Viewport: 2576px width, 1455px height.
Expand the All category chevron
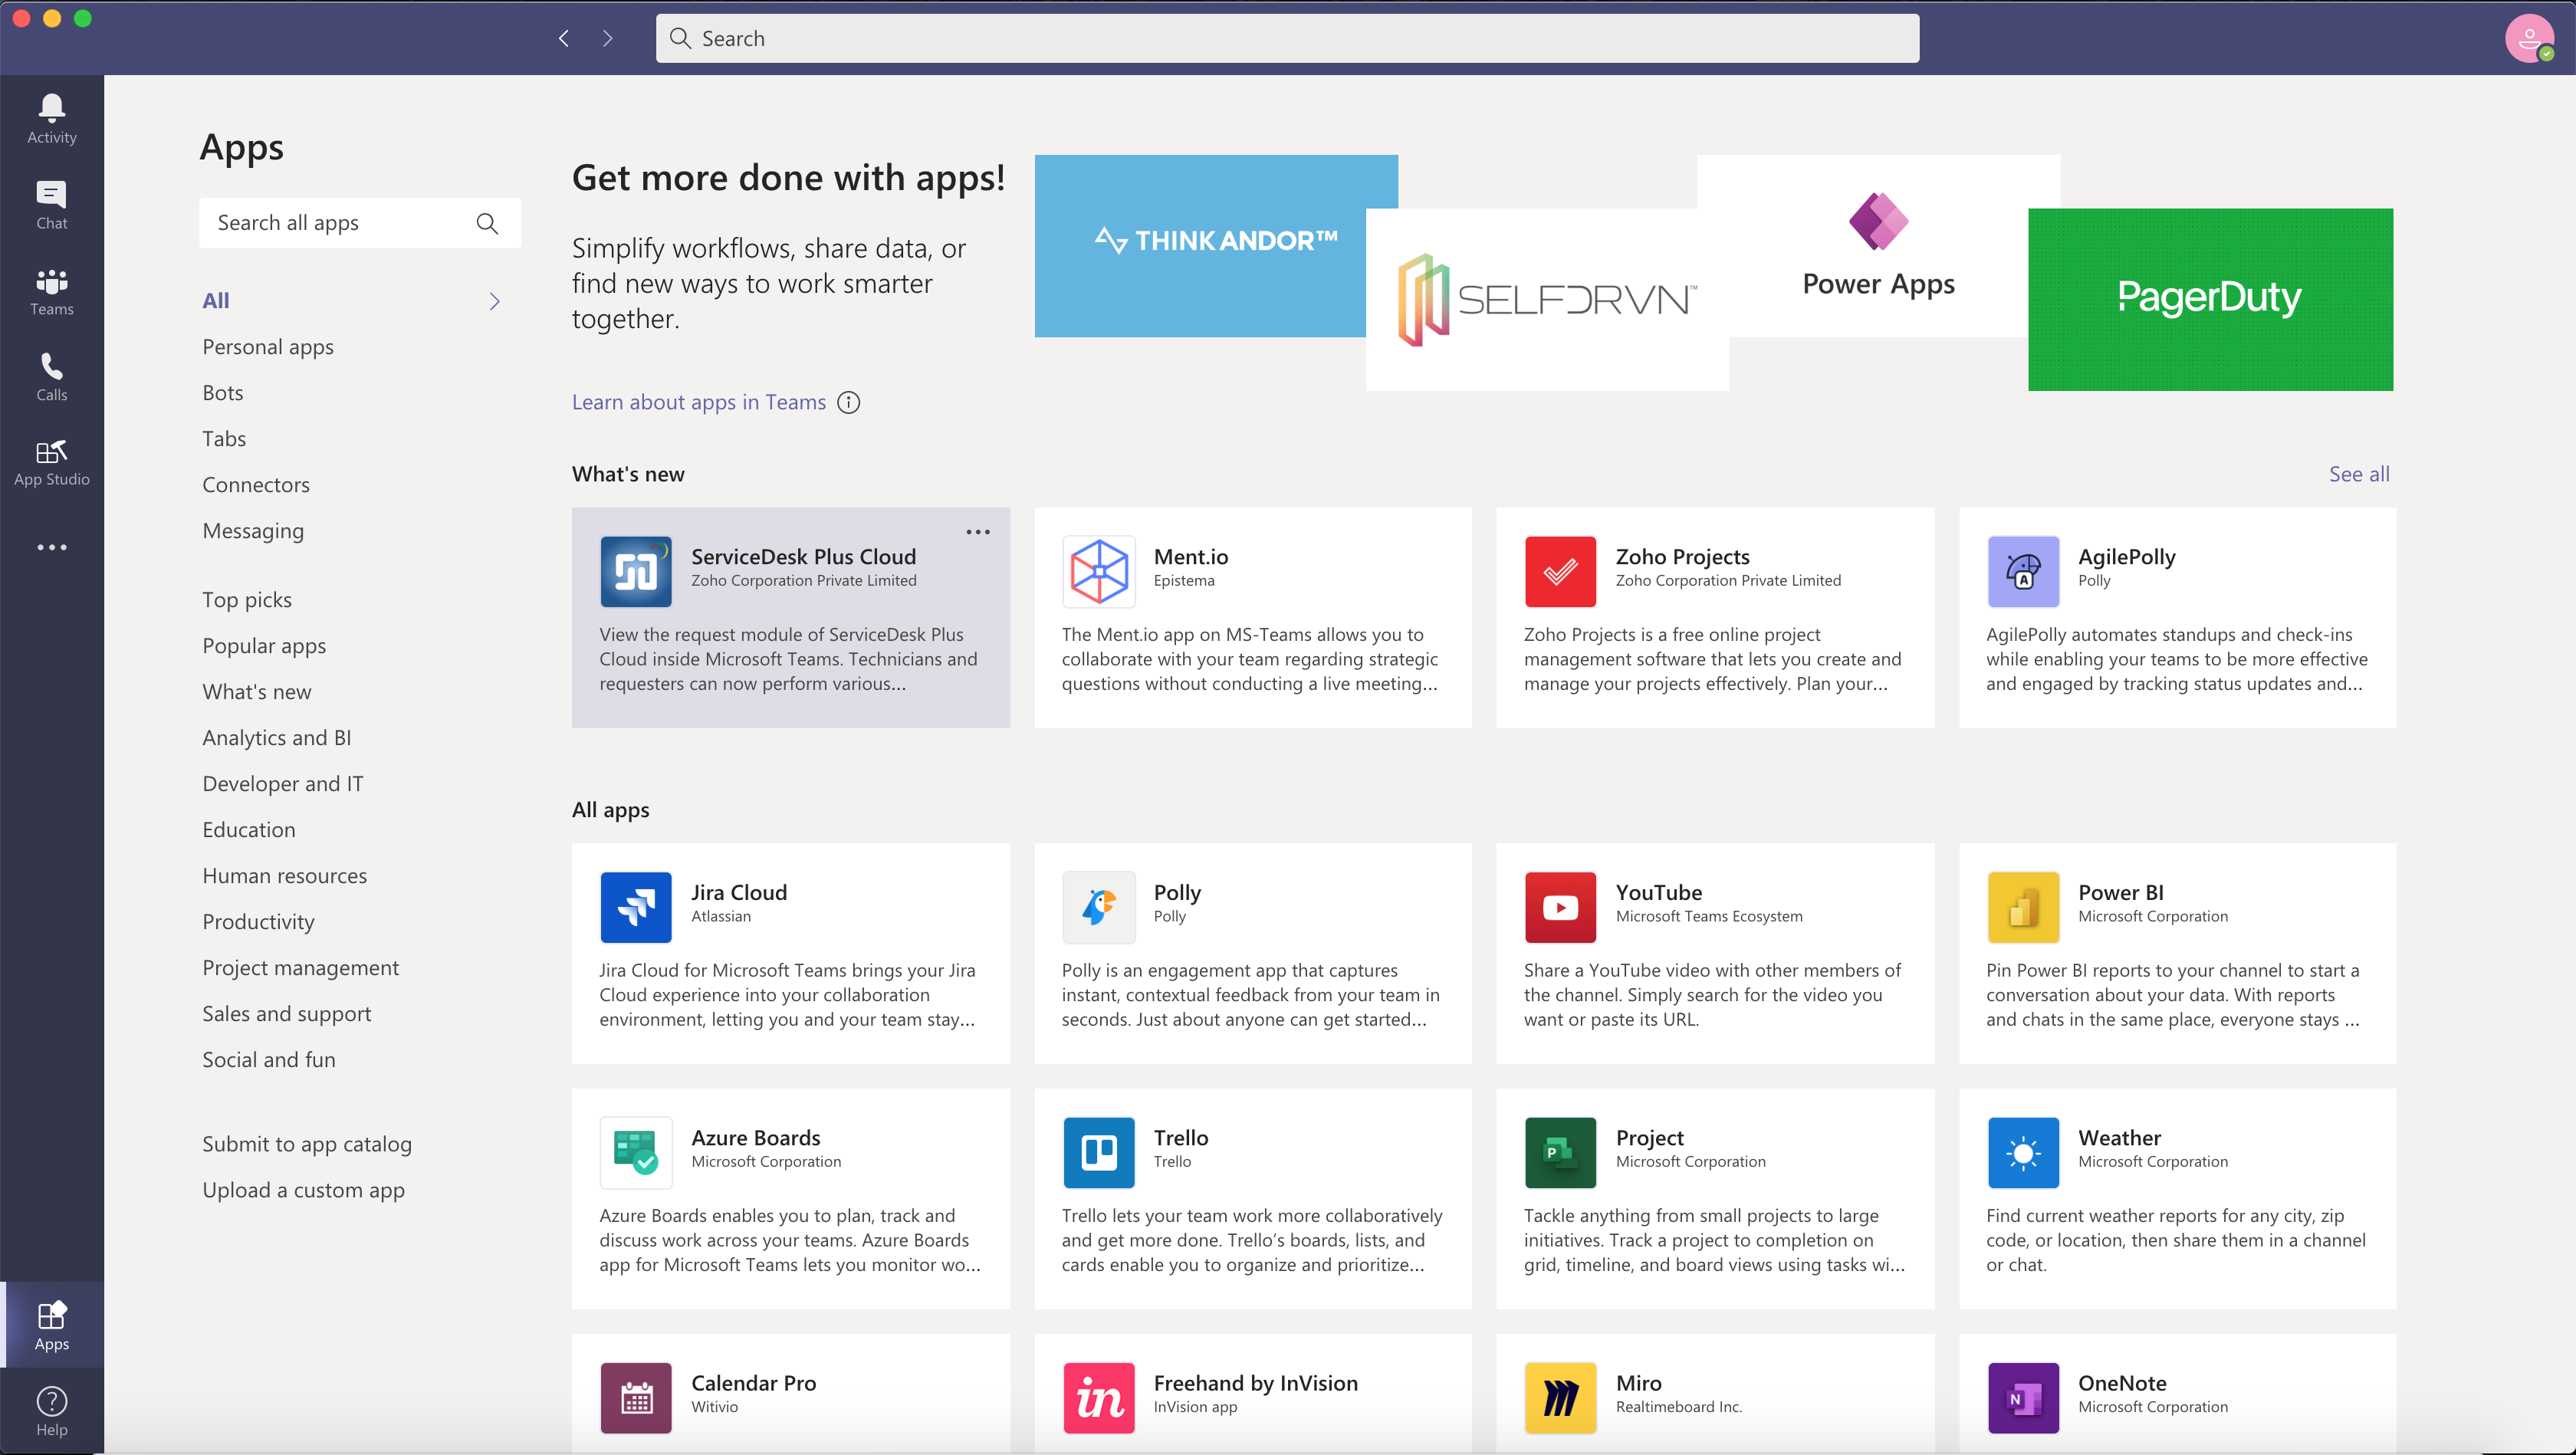pos(494,301)
